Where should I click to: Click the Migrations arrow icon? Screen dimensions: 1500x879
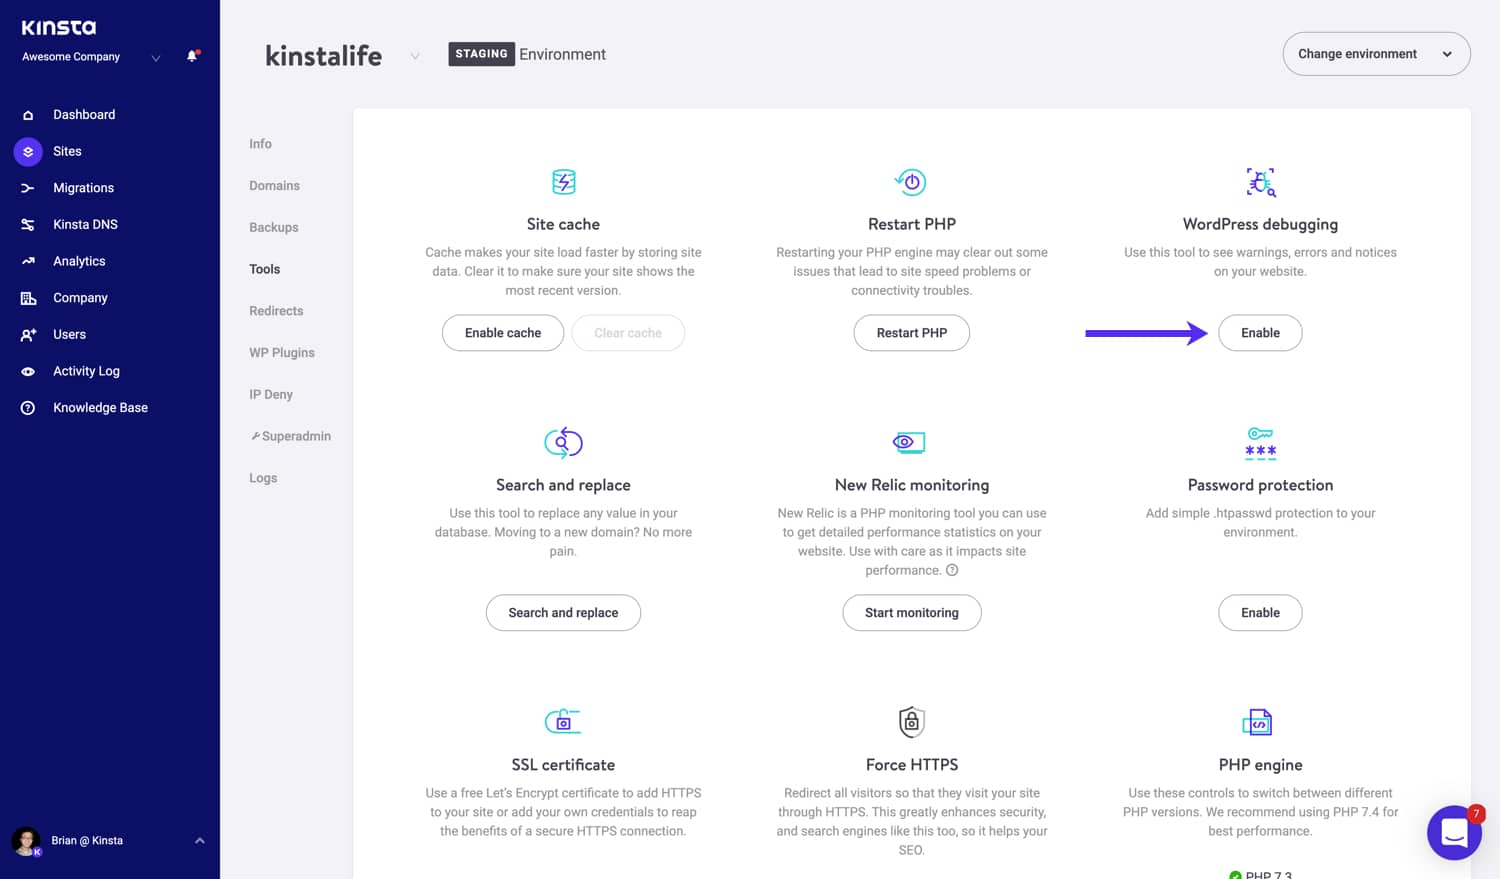28,188
